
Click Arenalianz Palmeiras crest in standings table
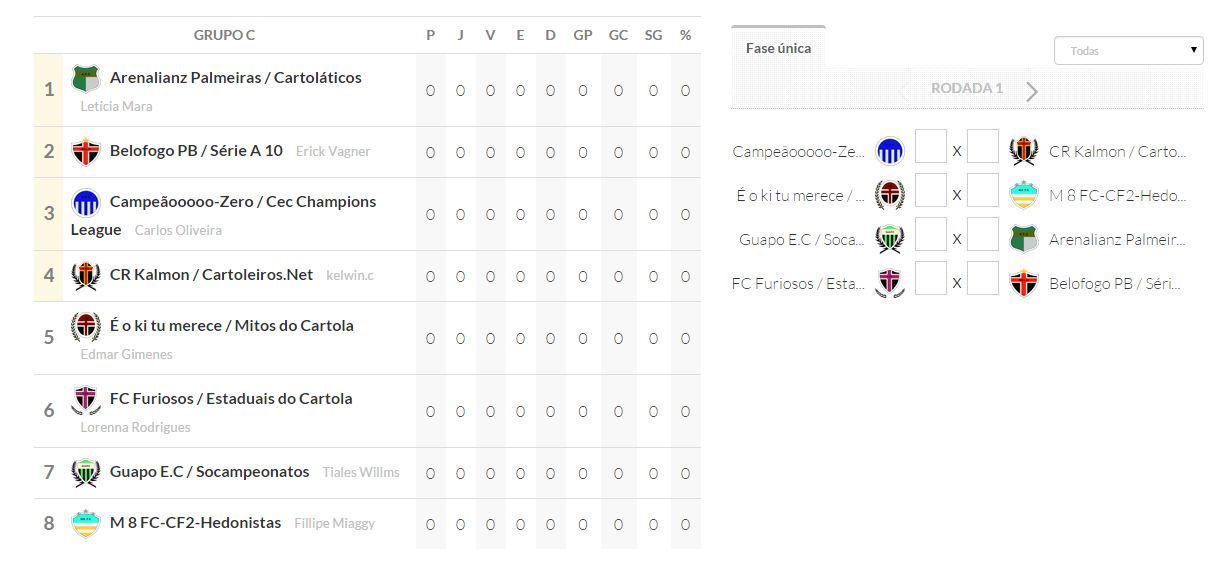(86, 78)
